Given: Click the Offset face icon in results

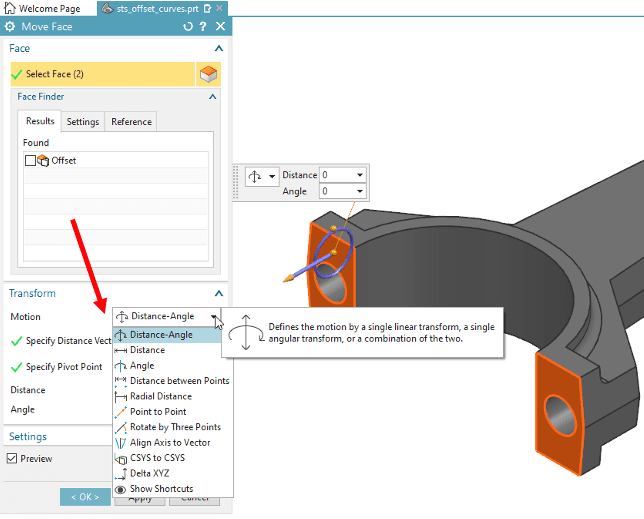Looking at the screenshot, I should 43,160.
